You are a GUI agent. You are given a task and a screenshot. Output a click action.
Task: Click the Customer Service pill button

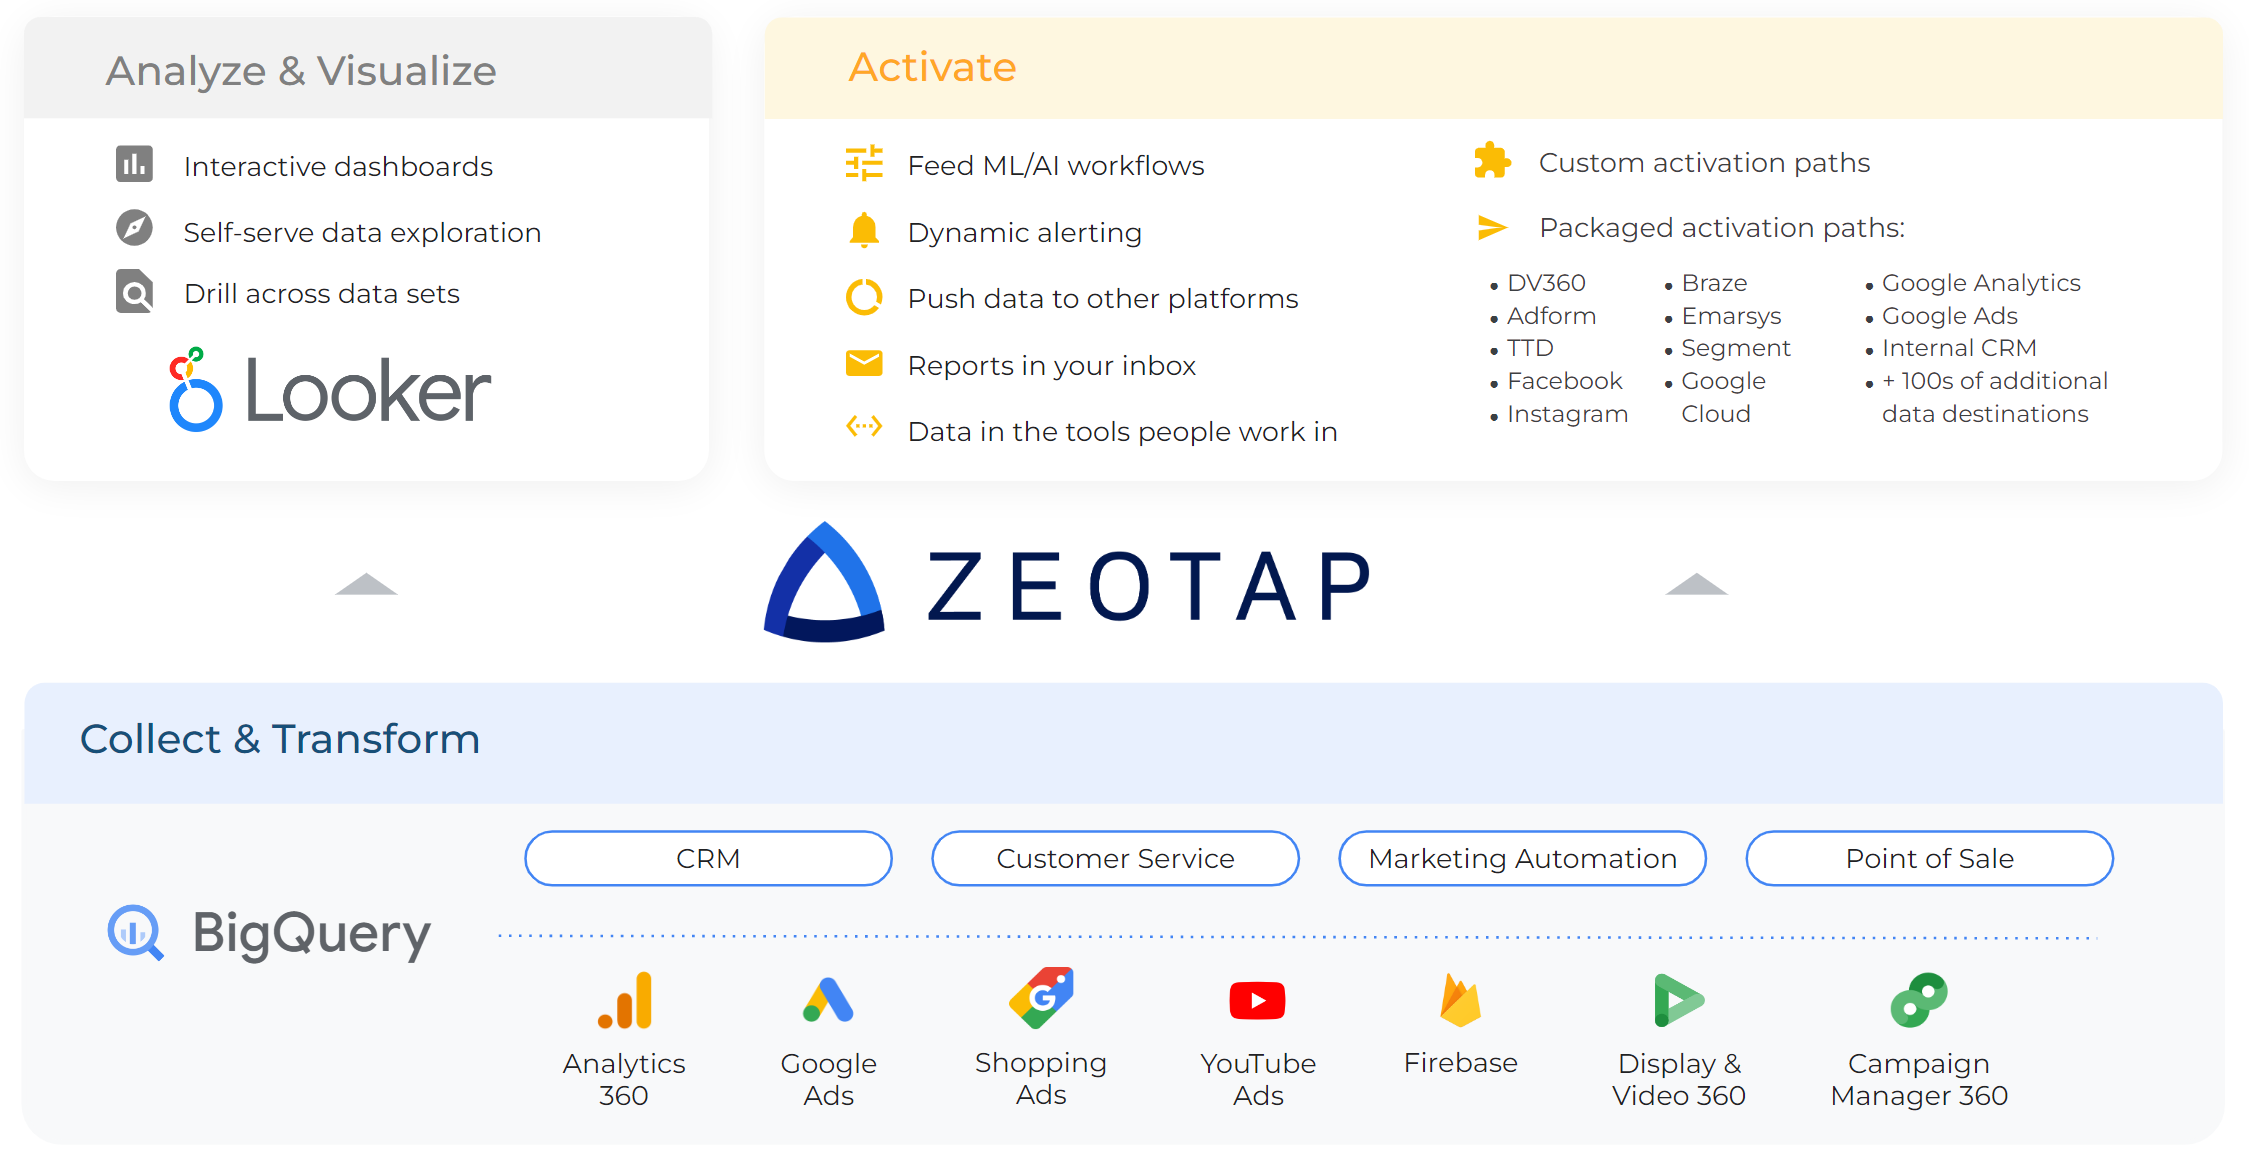pos(1115,859)
